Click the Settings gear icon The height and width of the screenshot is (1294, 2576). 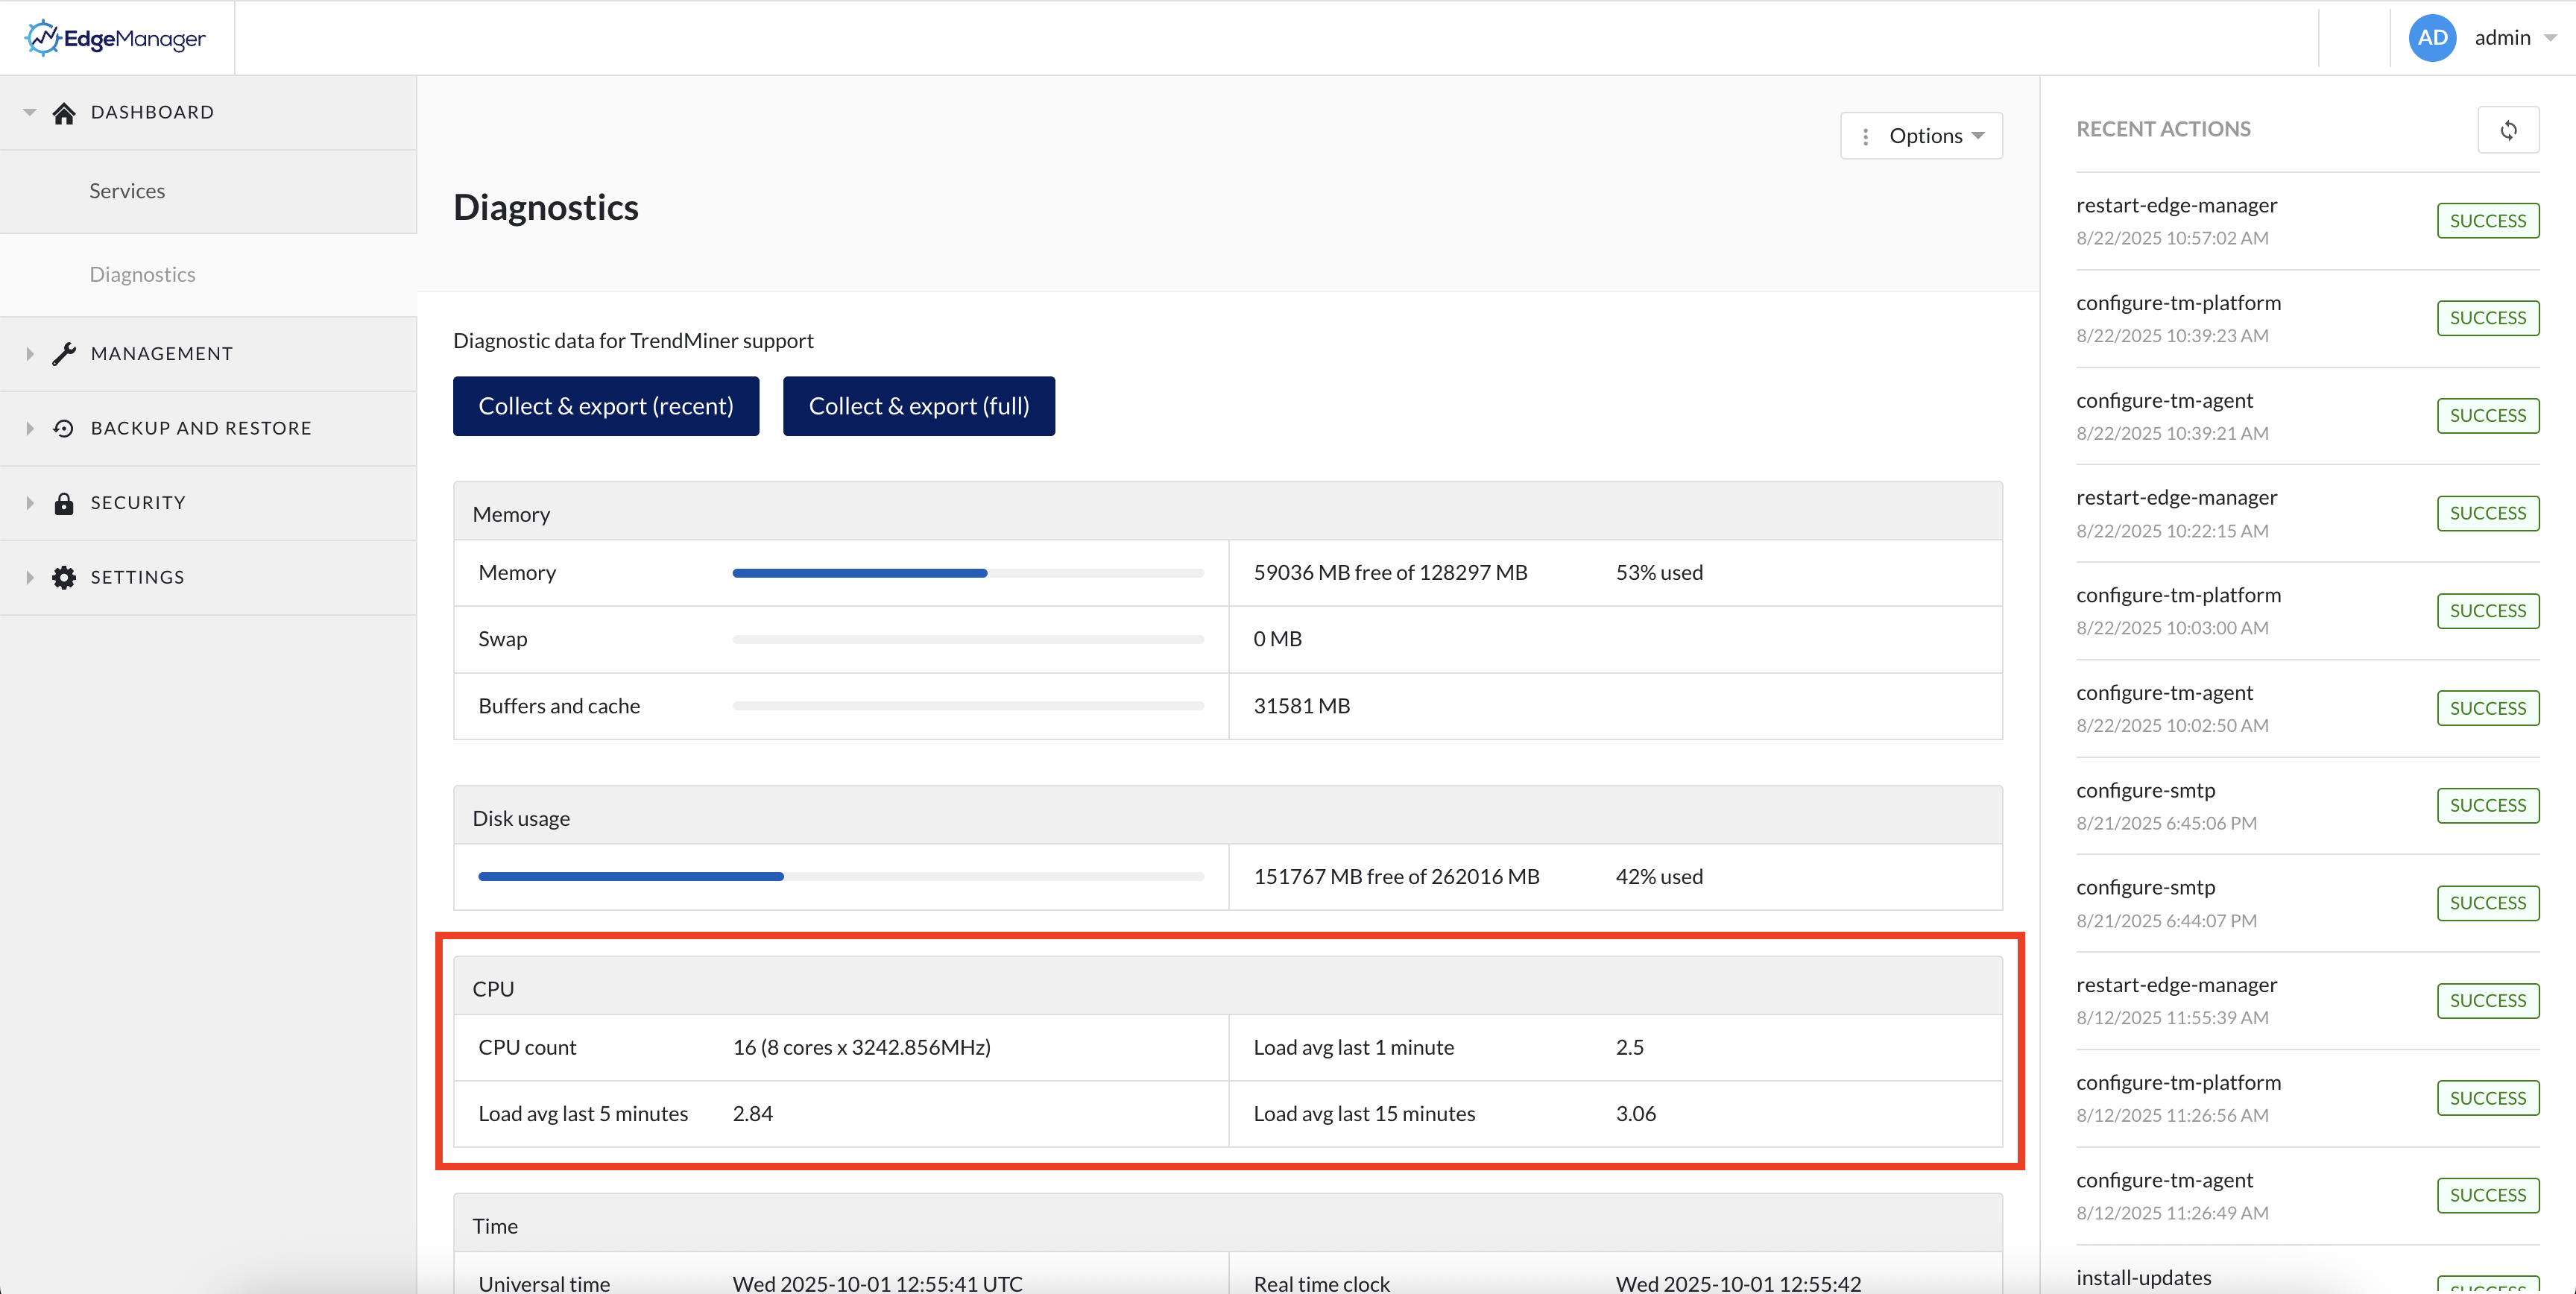pyautogui.click(x=64, y=578)
